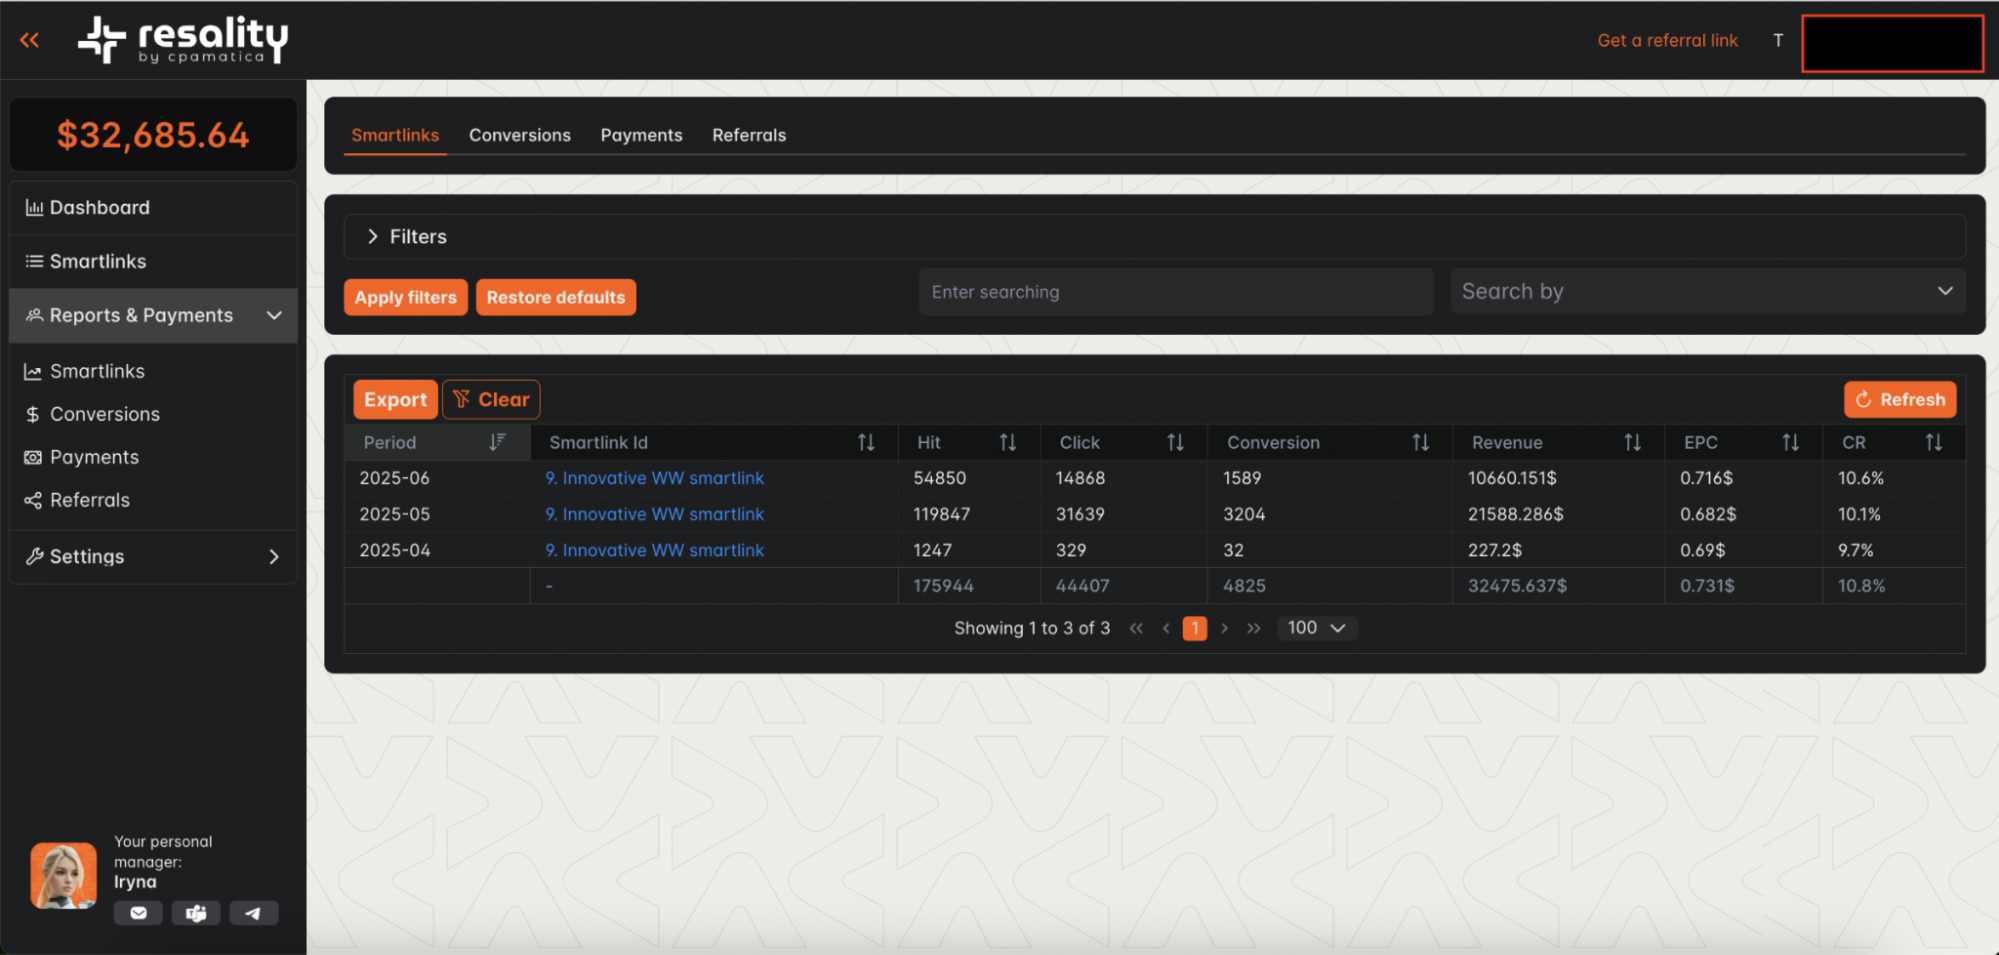Screen dimensions: 1999x955
Task: Click the Enter searching input field
Action: click(x=1175, y=292)
